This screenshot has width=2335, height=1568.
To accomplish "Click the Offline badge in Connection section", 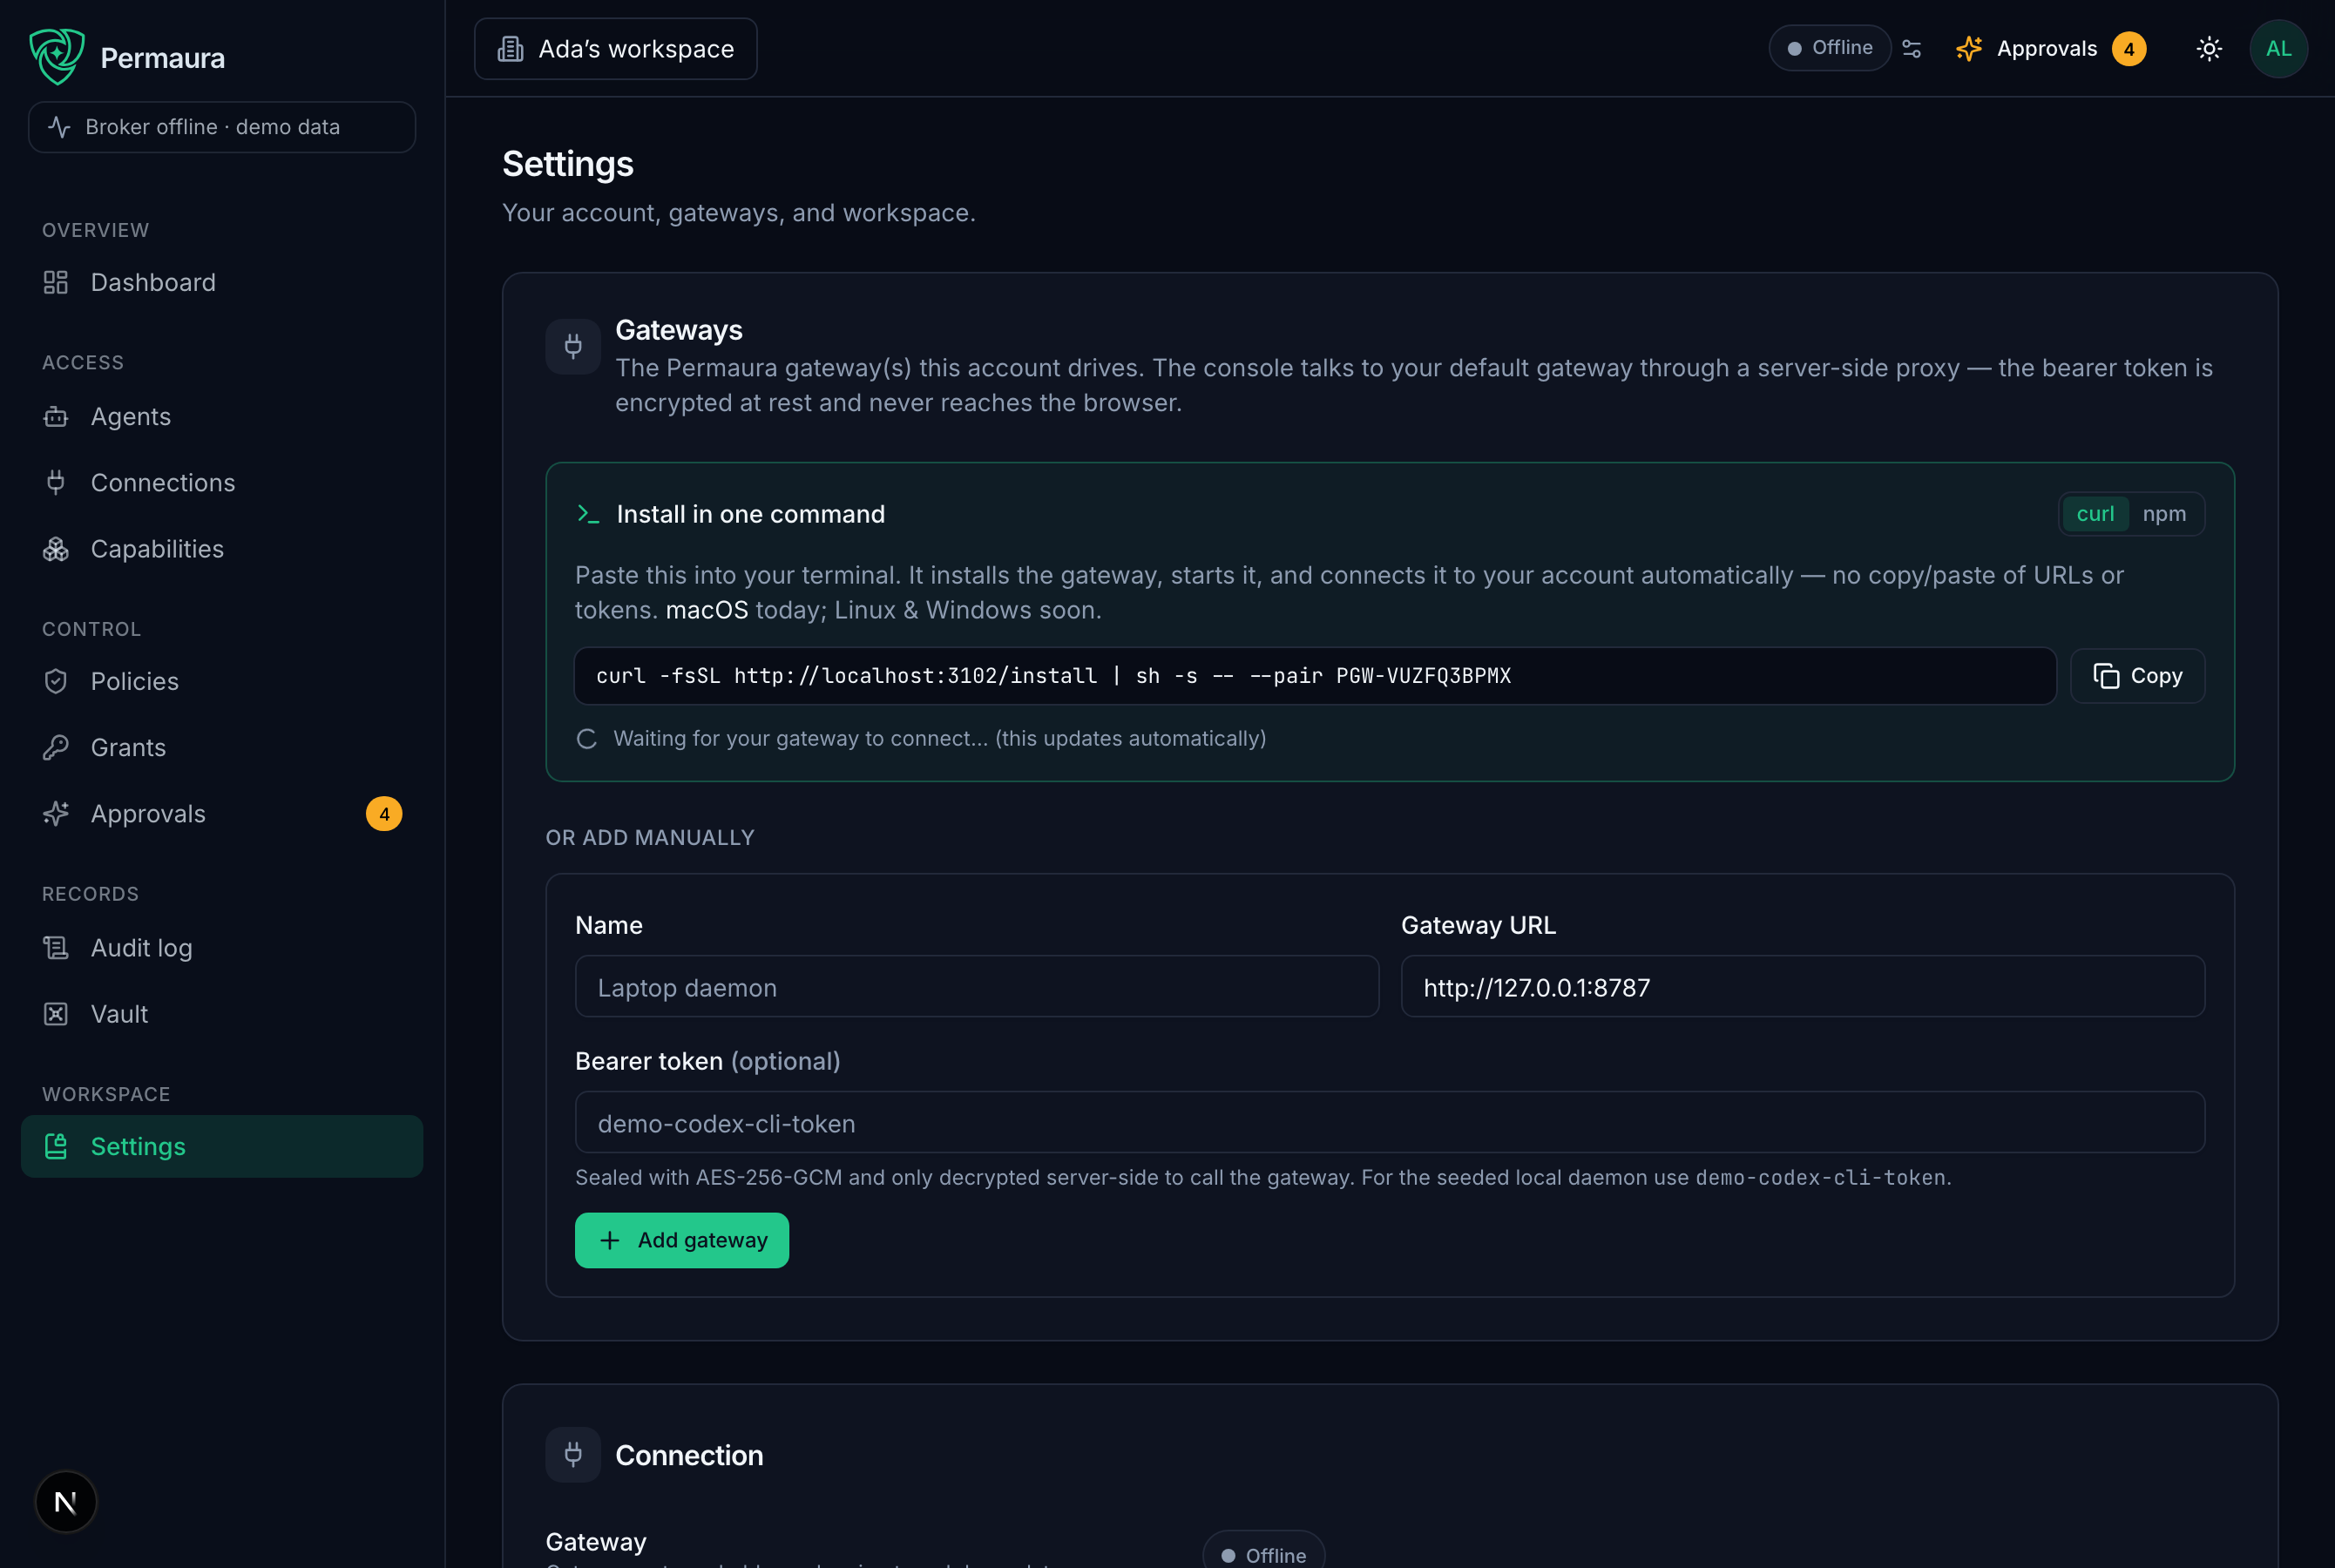I will [1263, 1553].
